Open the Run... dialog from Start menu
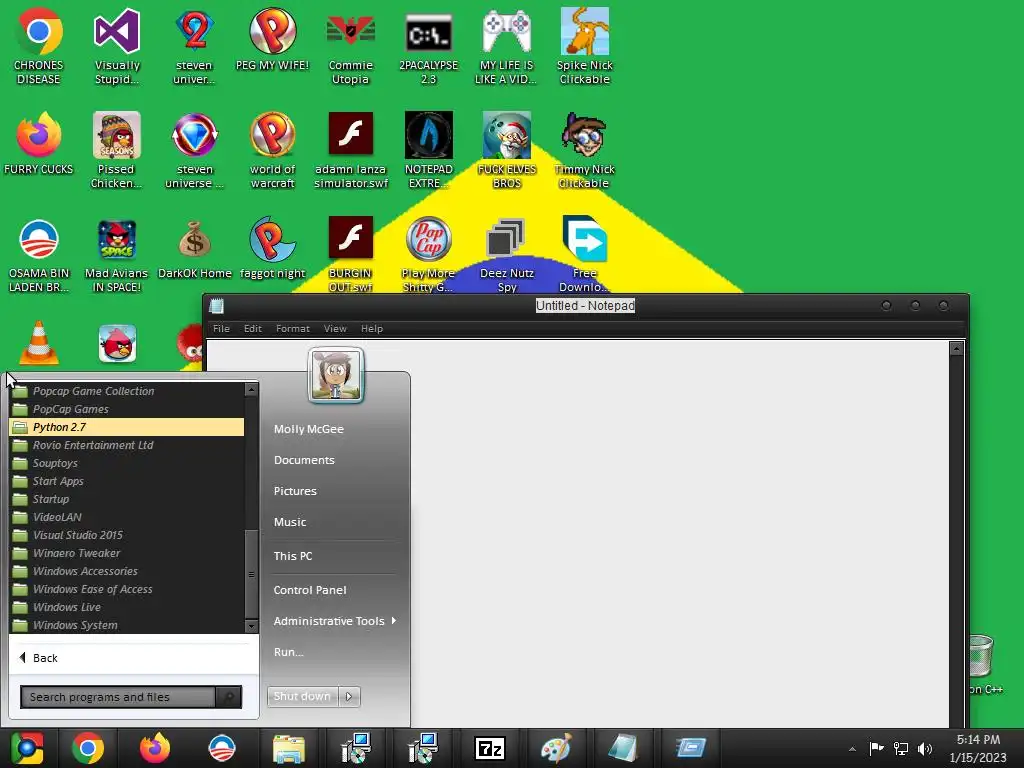The width and height of the screenshot is (1024, 768). pos(289,652)
